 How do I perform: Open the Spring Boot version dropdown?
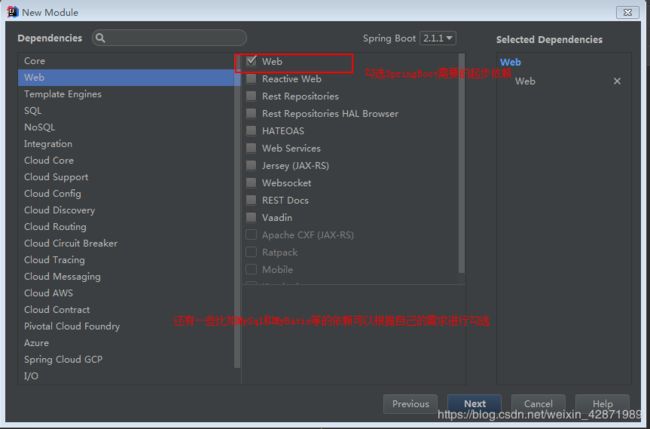[438, 38]
